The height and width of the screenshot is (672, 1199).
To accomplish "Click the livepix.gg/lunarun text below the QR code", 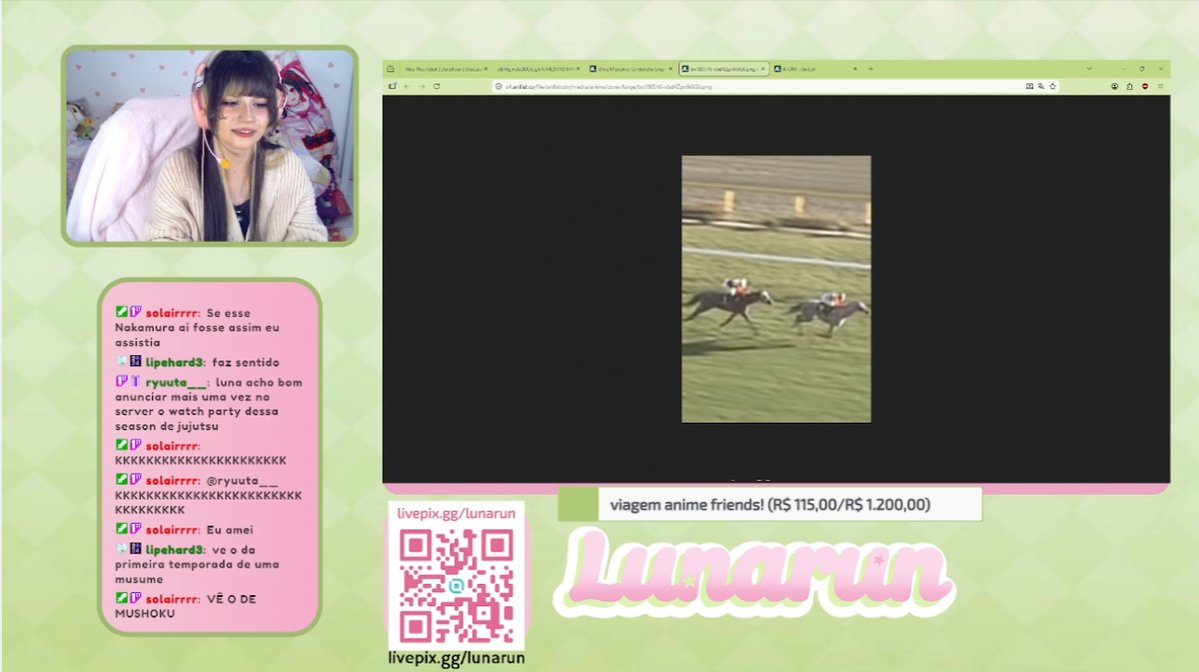I will pos(457,658).
